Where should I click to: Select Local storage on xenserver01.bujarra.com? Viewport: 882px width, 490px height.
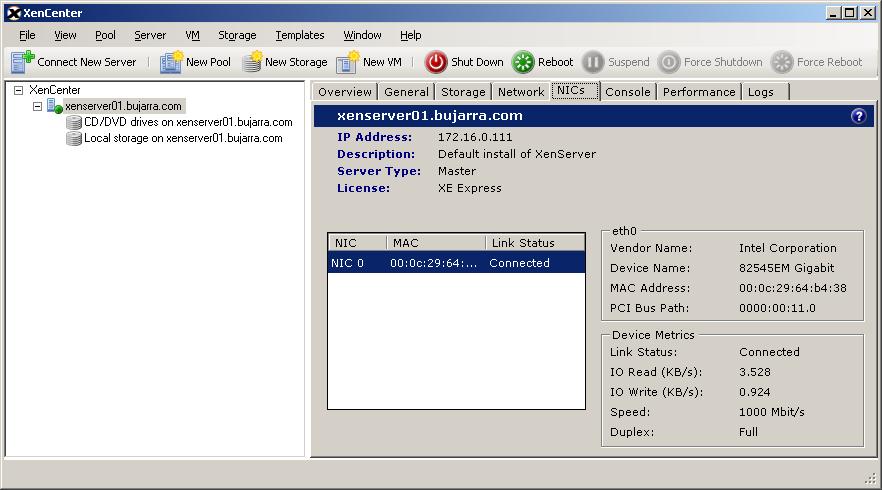[183, 138]
